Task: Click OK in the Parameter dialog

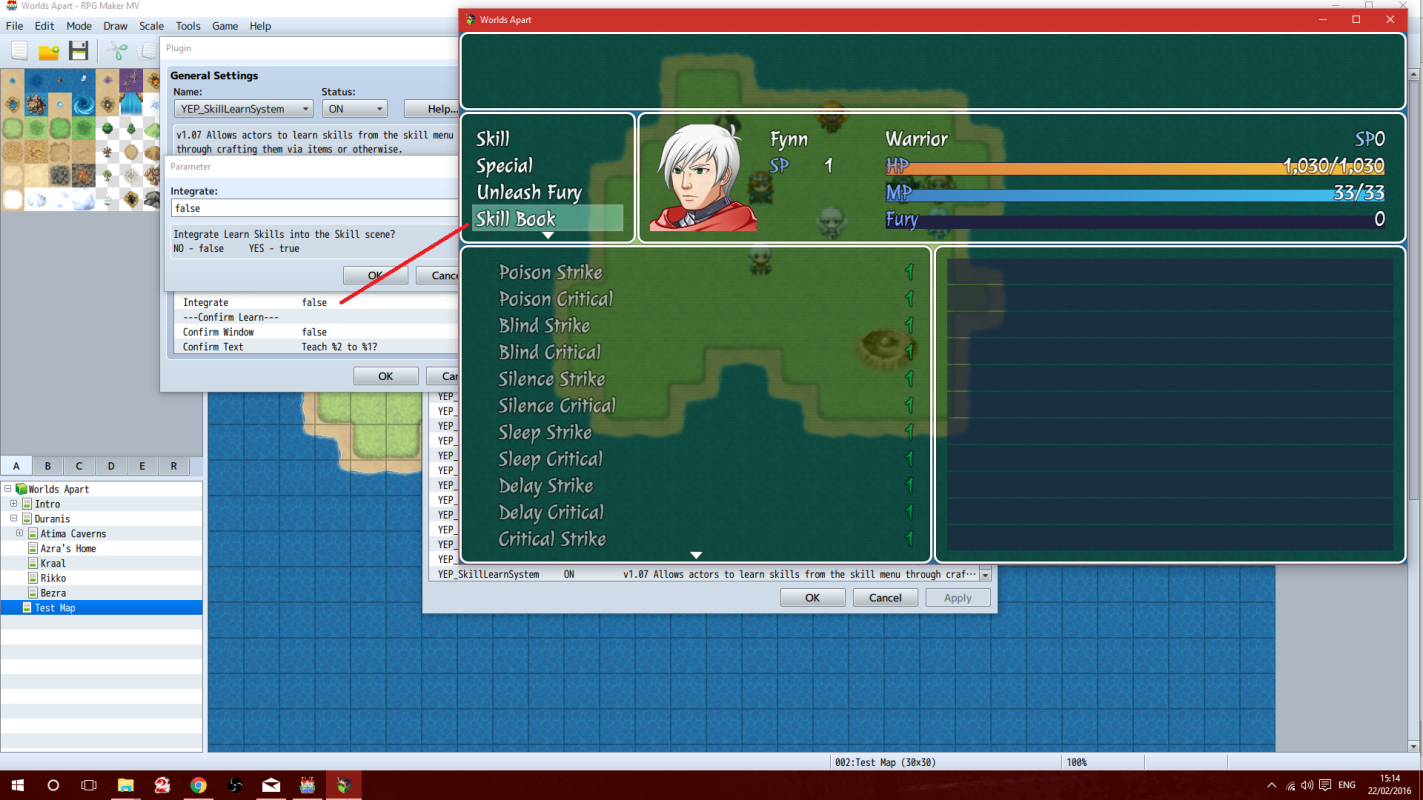Action: [x=375, y=275]
